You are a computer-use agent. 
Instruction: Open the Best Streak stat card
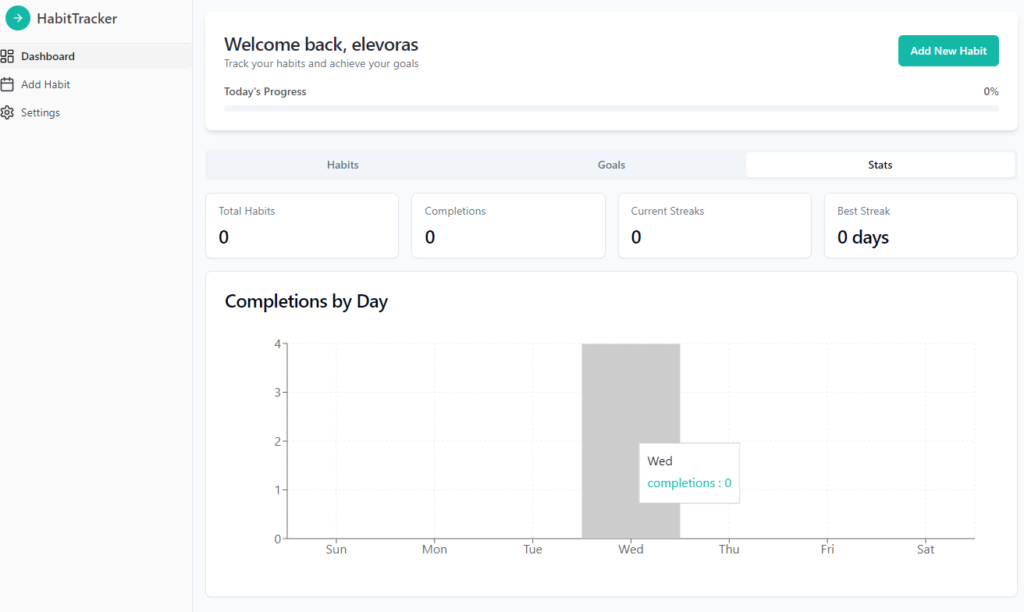pos(920,226)
